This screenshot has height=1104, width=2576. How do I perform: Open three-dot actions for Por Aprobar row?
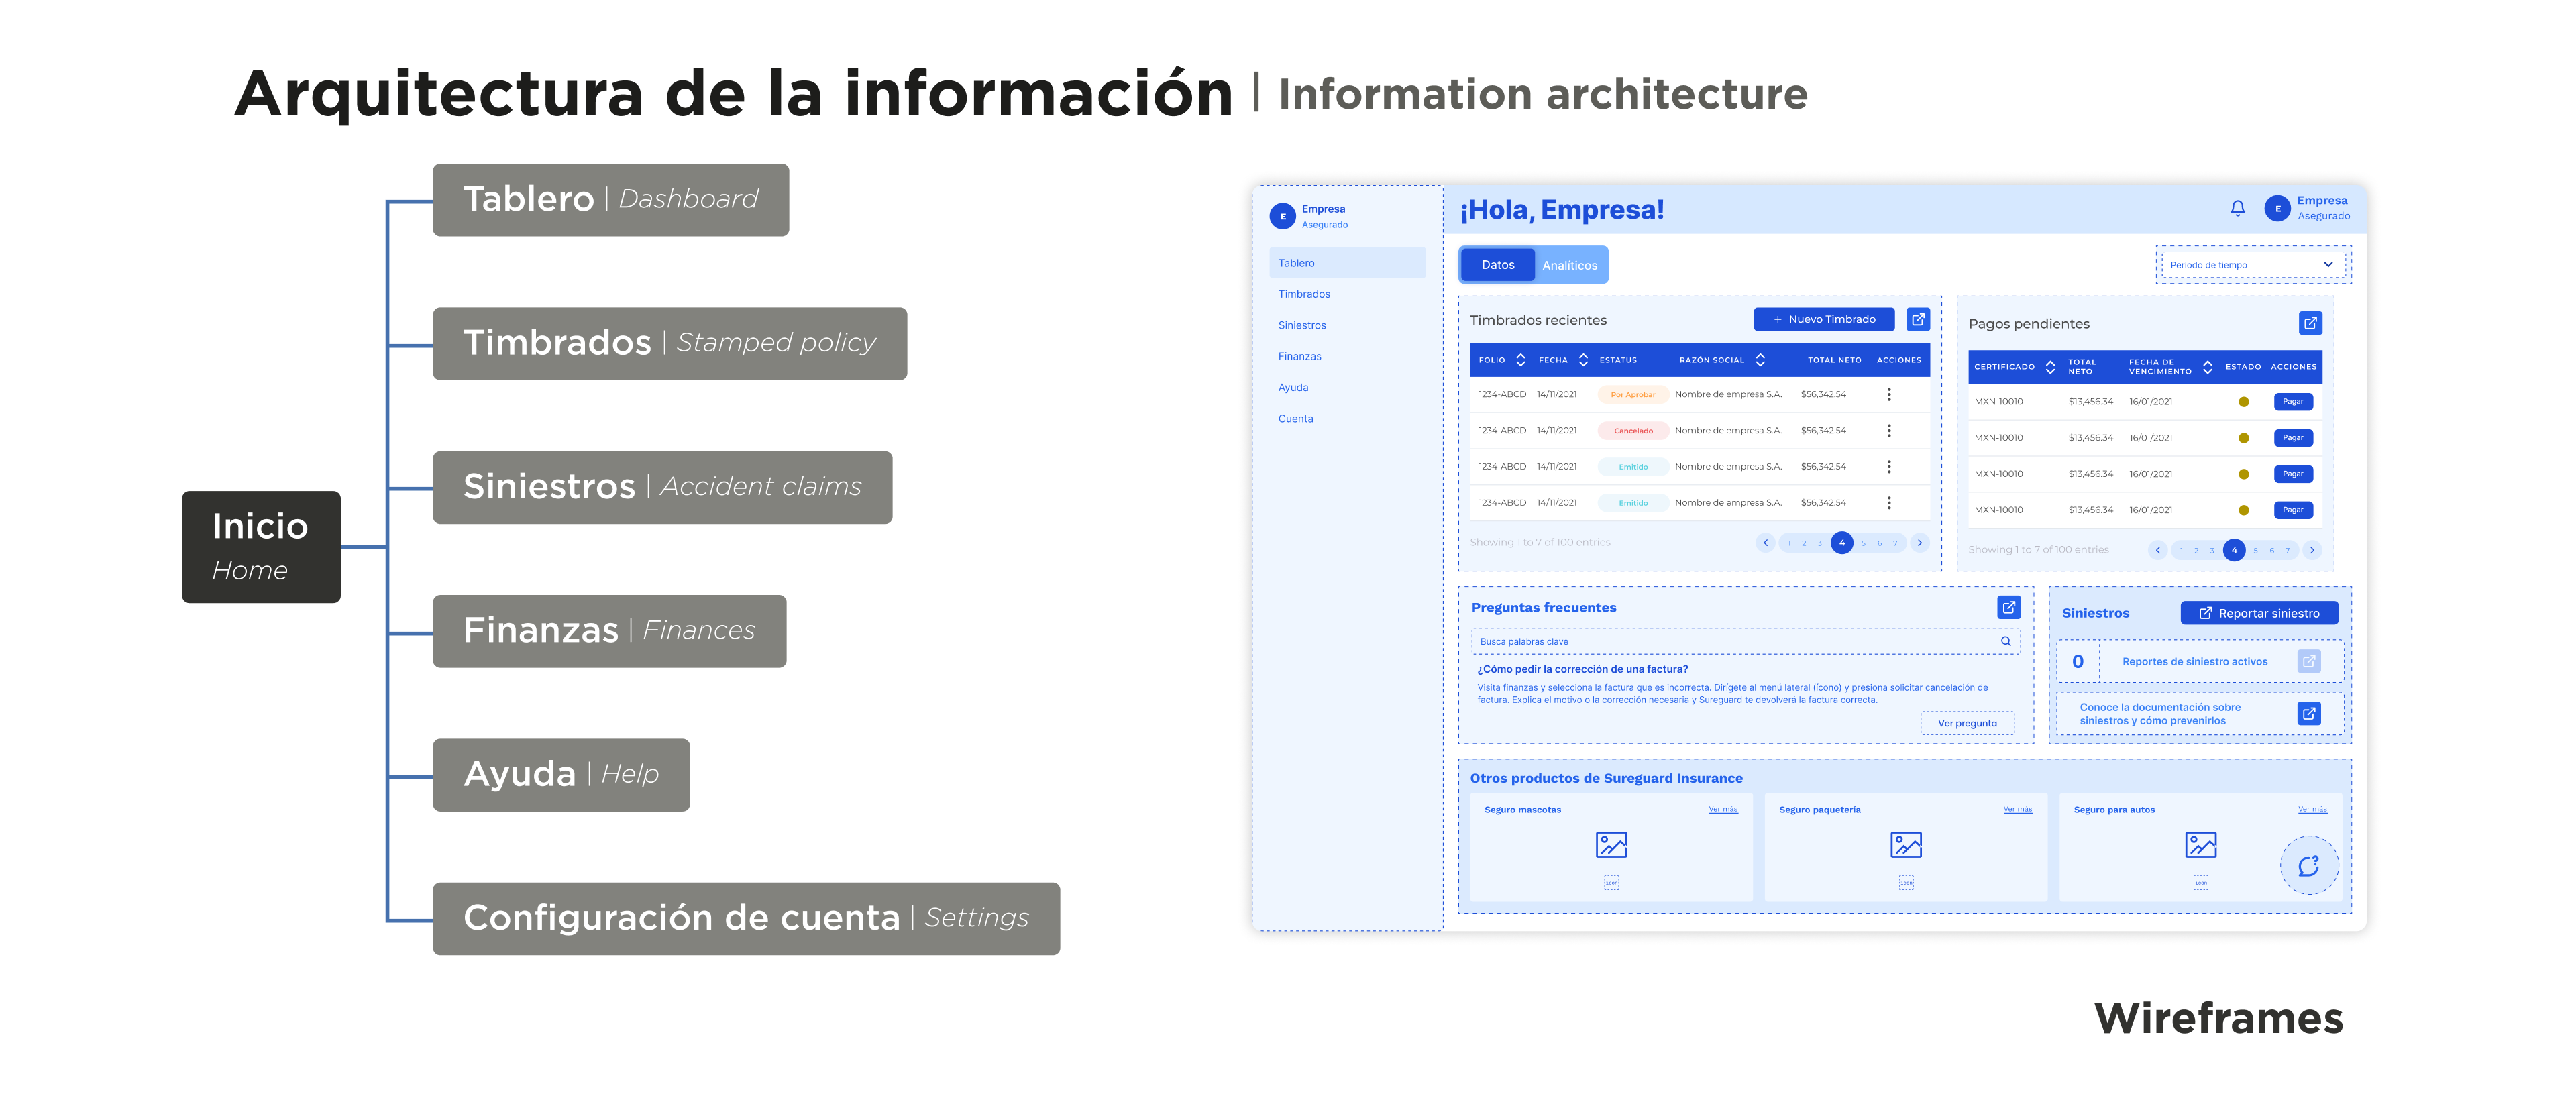click(1888, 395)
